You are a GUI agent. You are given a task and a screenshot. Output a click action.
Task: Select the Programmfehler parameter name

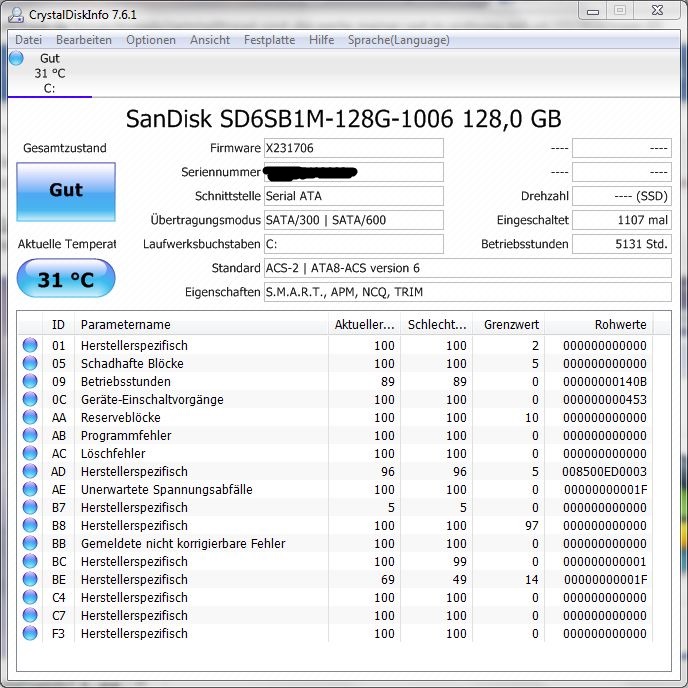coord(126,435)
